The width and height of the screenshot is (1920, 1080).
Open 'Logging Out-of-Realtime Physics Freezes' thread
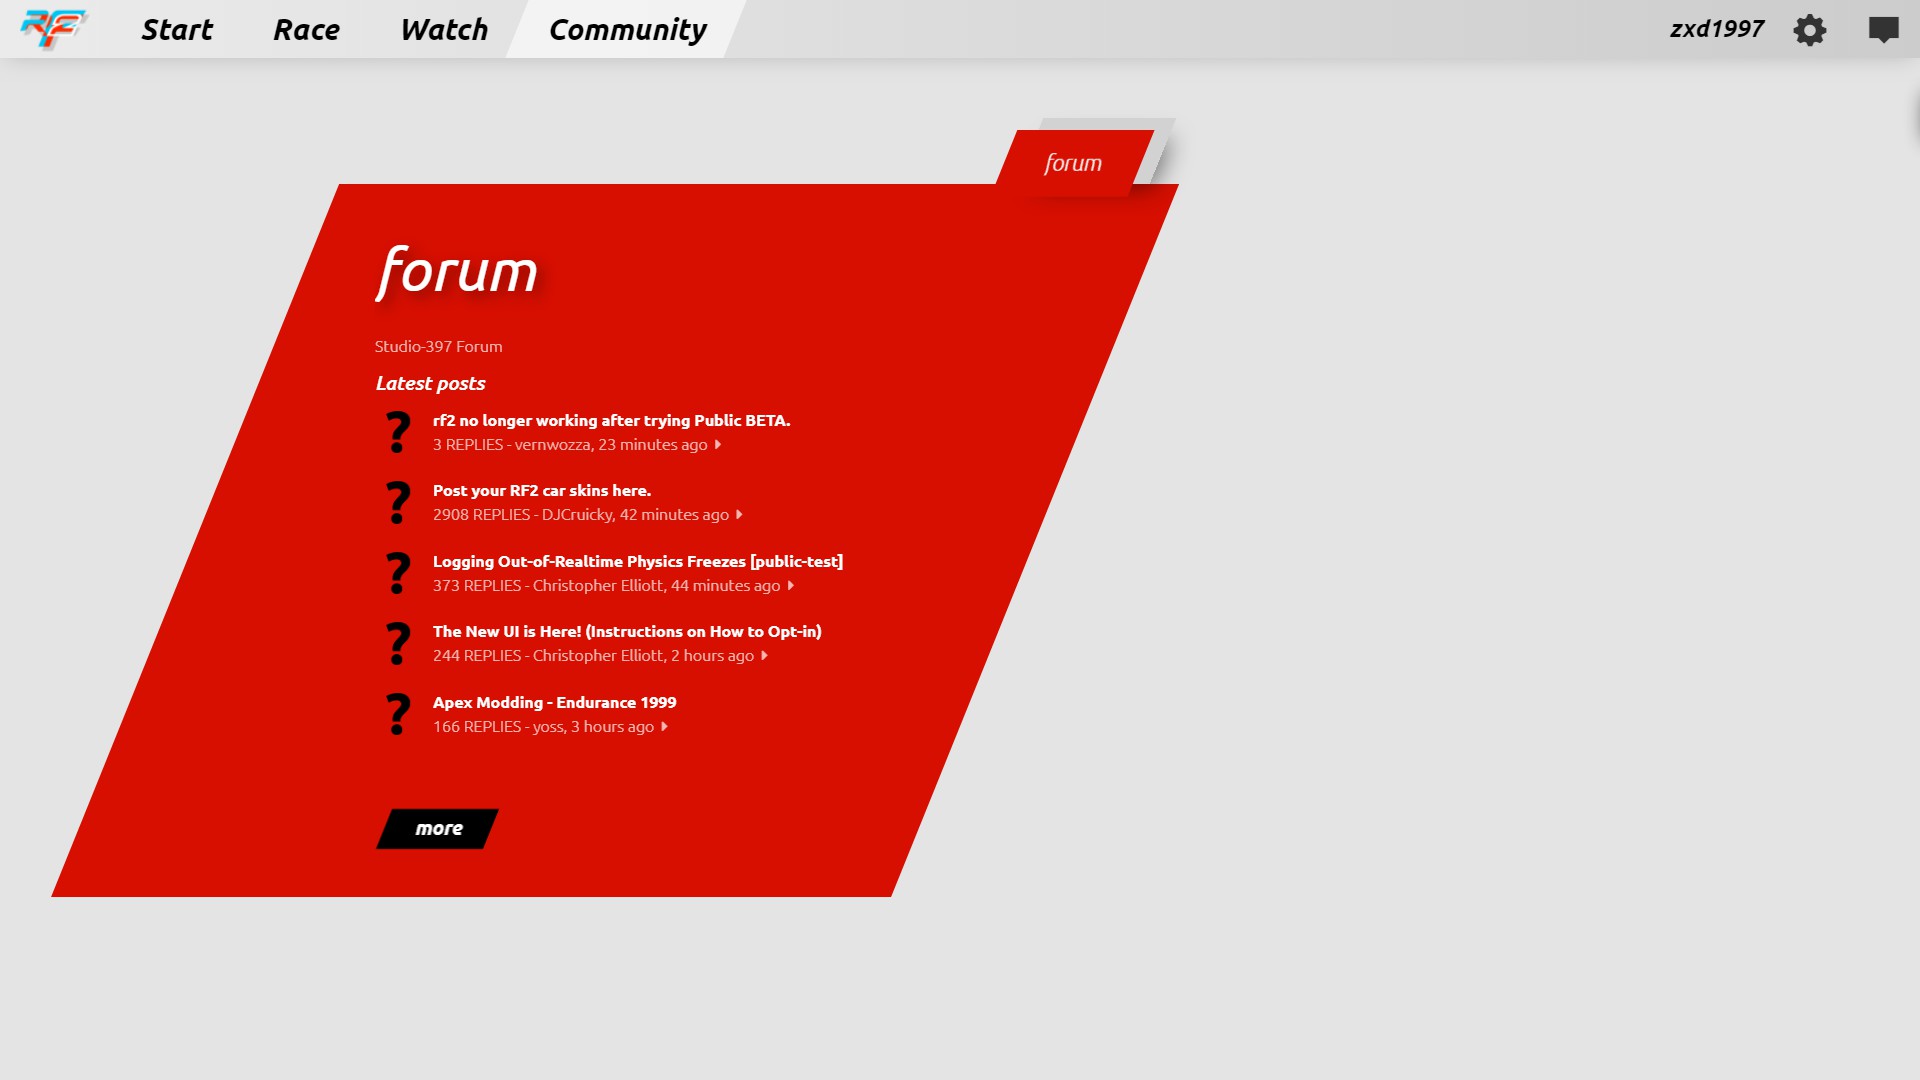click(x=638, y=562)
